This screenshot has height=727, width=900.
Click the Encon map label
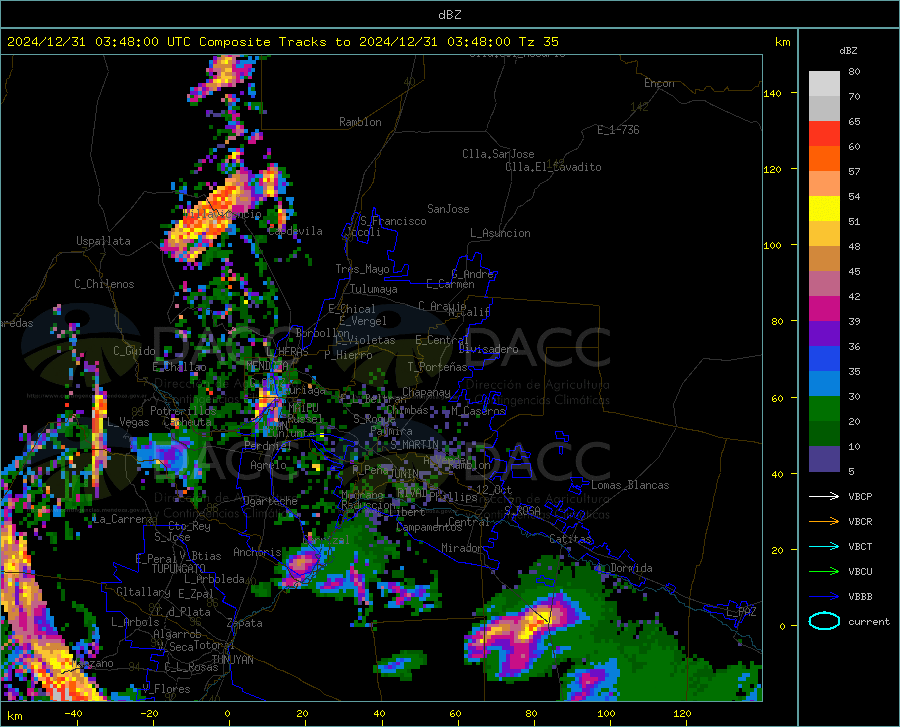coord(659,83)
